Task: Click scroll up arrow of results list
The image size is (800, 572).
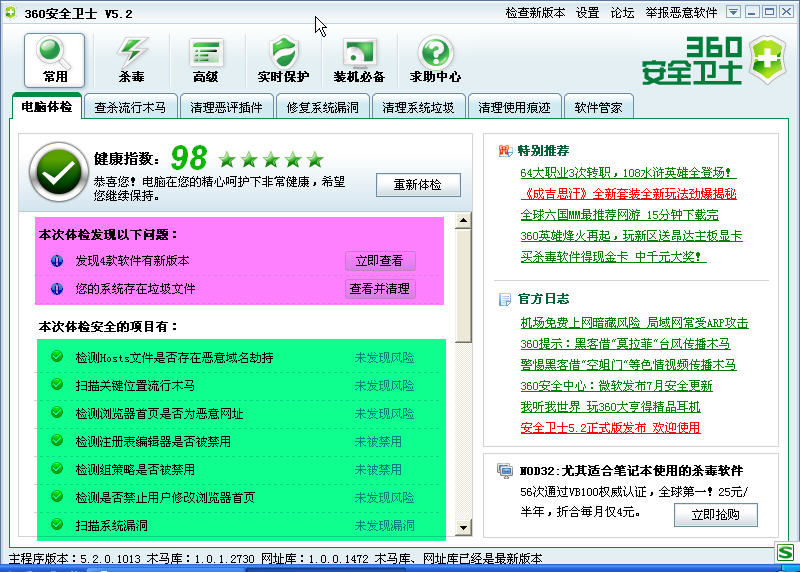Action: click(463, 220)
